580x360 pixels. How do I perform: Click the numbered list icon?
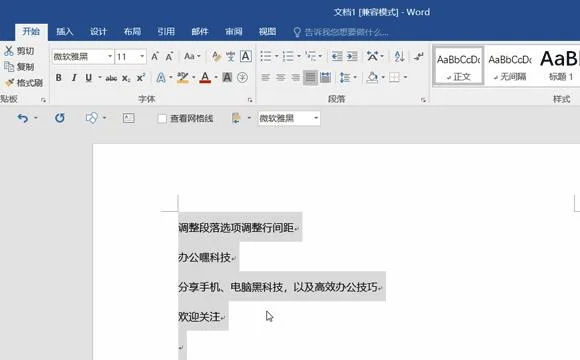288,56
